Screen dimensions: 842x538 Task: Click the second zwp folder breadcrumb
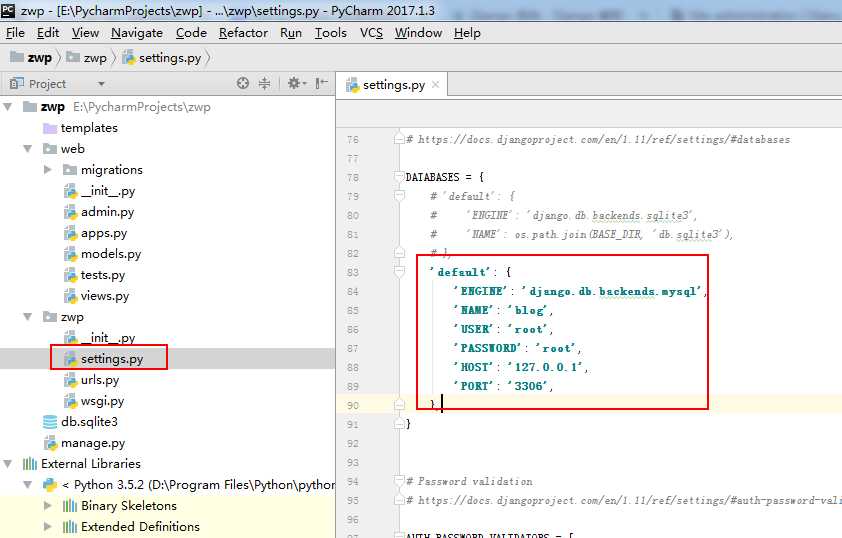(87, 57)
